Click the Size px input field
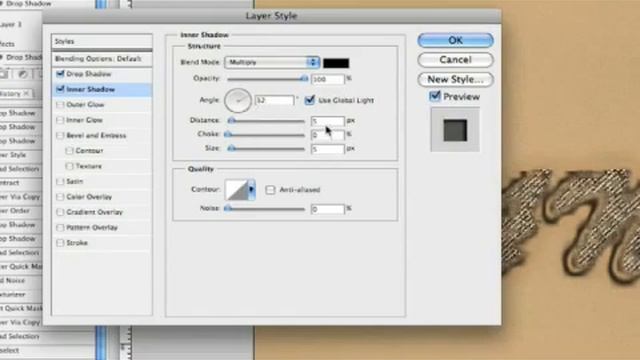 [328, 149]
